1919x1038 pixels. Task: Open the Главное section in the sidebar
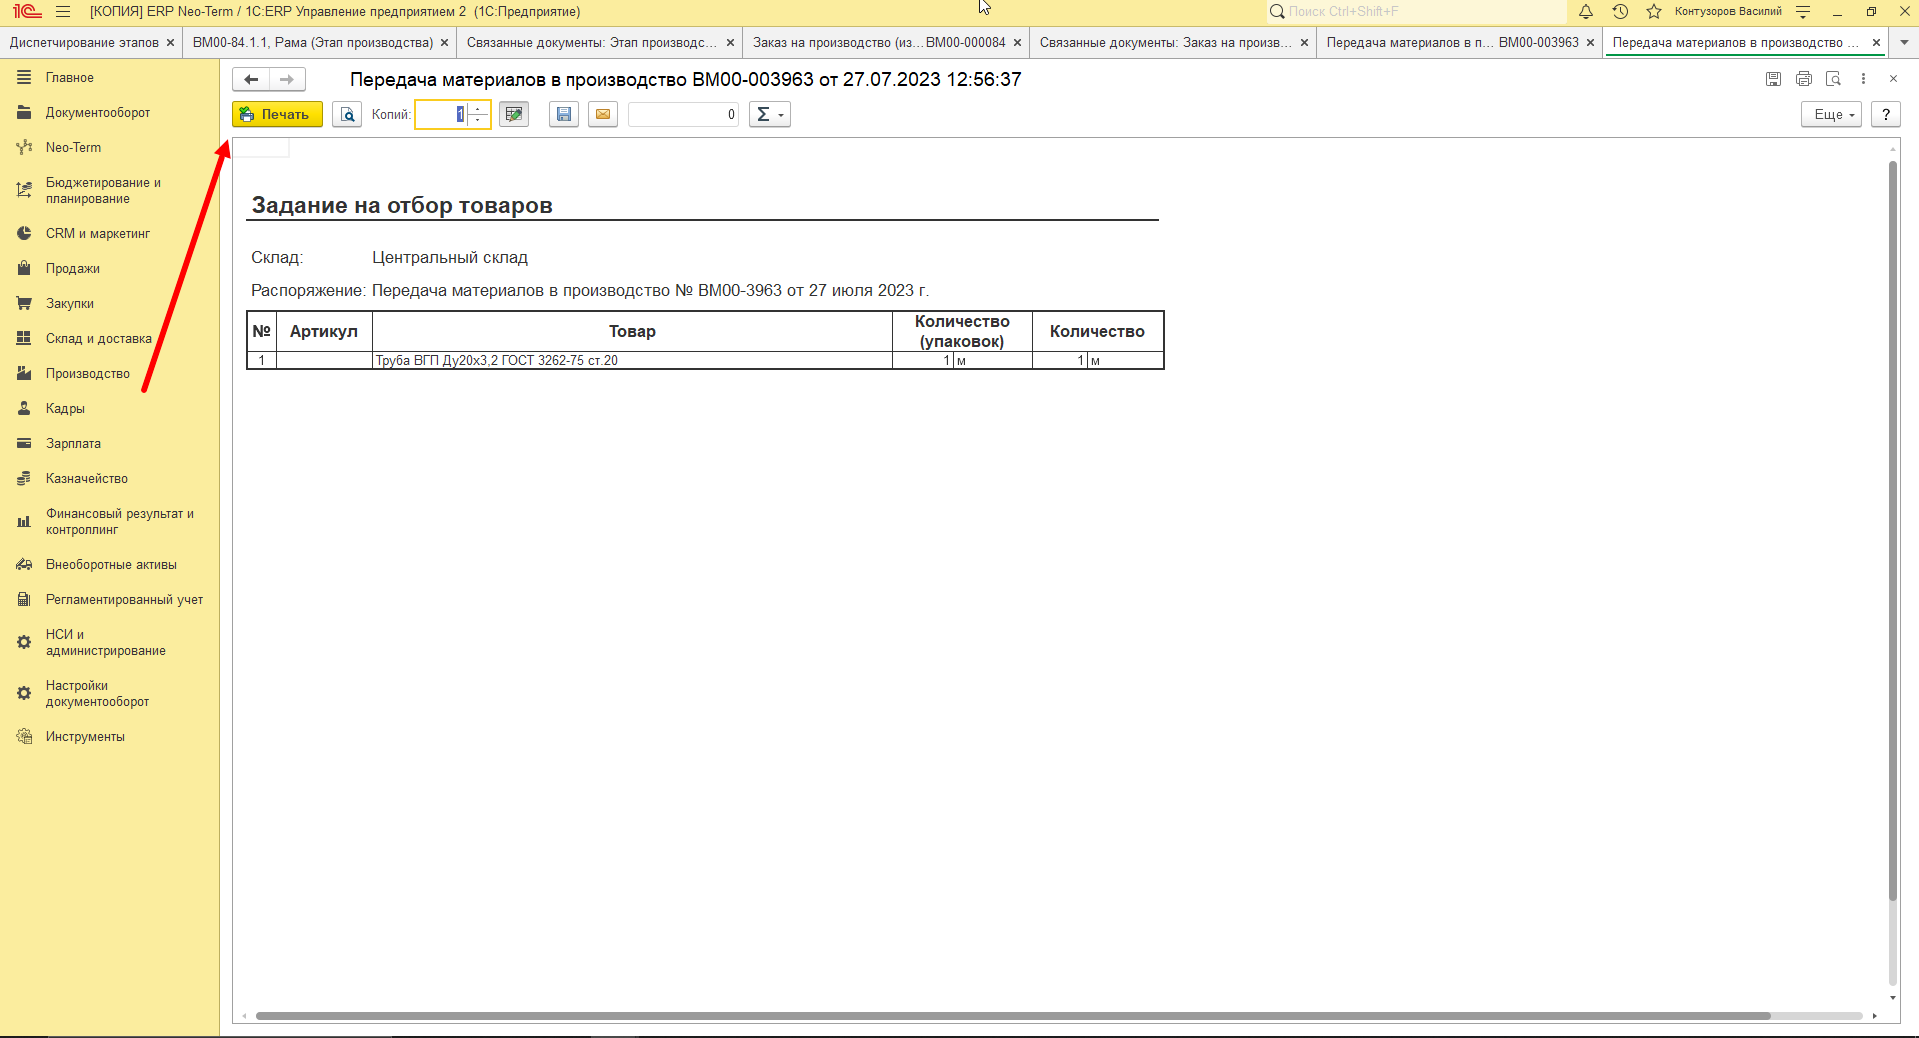click(70, 77)
